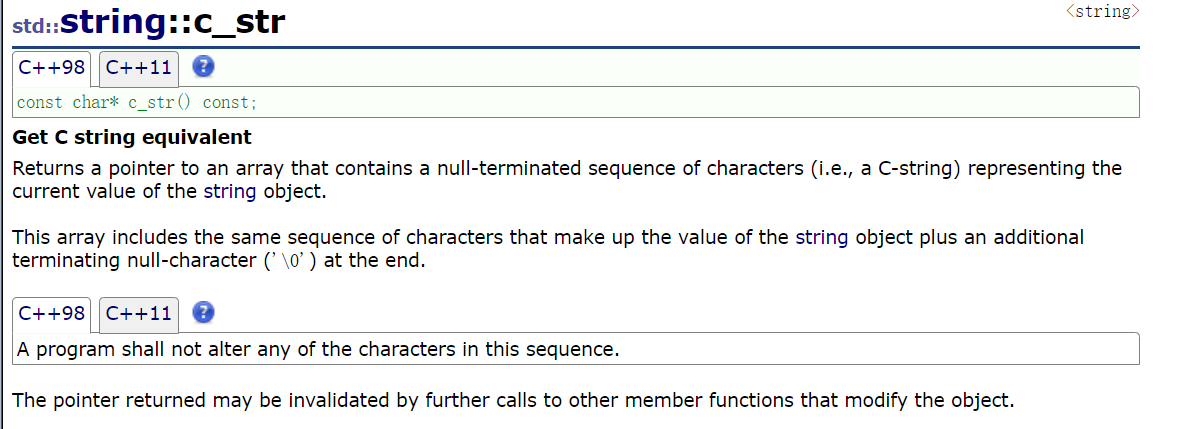Switch to the C++11 tab above the prototype
The height and width of the screenshot is (429, 1199).
[139, 69]
